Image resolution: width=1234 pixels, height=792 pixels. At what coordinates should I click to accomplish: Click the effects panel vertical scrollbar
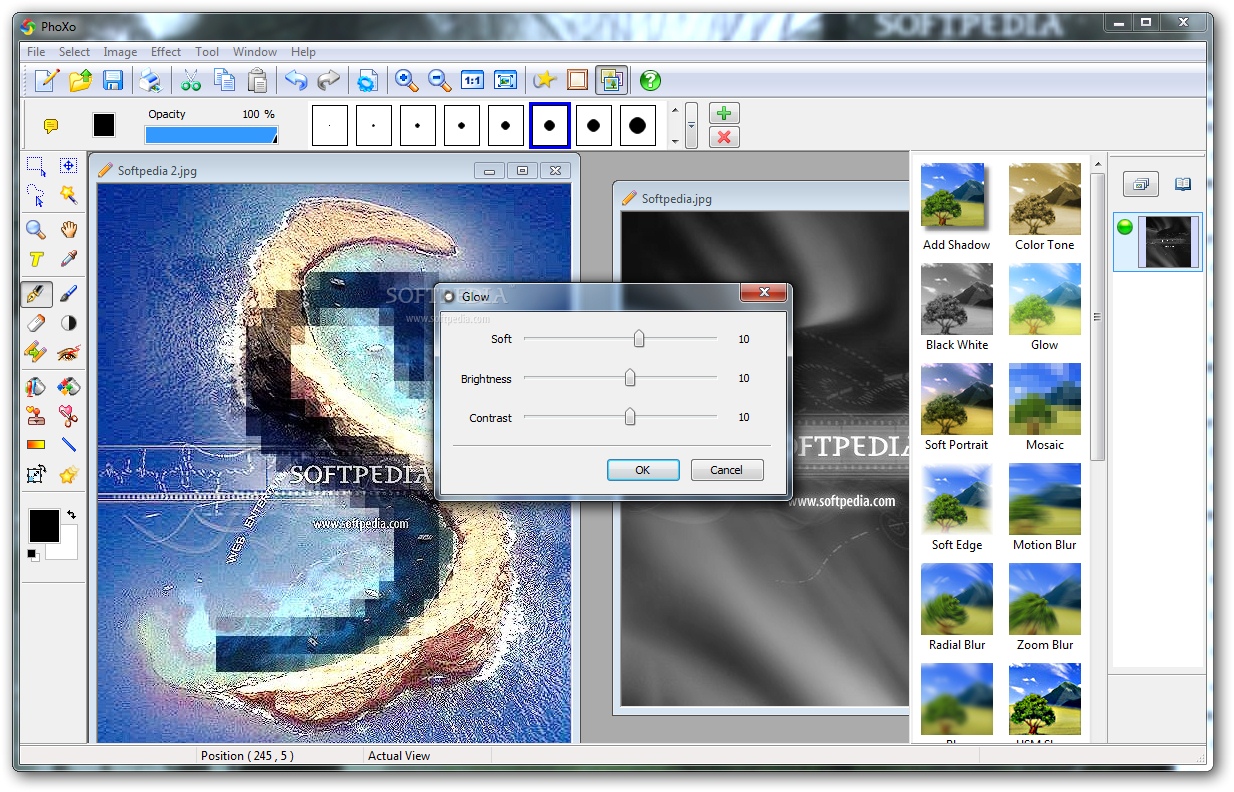[1098, 316]
